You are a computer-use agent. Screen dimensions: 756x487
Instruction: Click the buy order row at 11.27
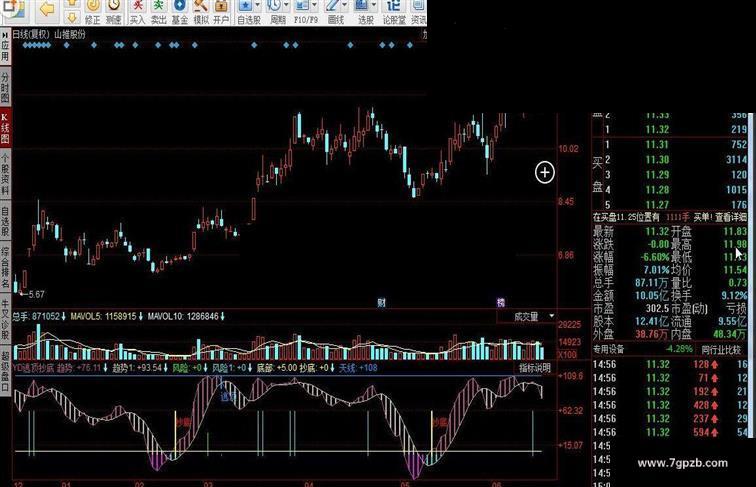[x=674, y=205]
